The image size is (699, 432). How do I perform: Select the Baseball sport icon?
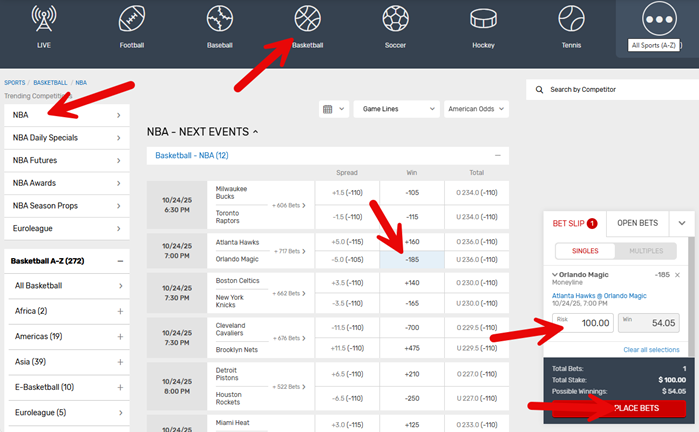pos(220,19)
